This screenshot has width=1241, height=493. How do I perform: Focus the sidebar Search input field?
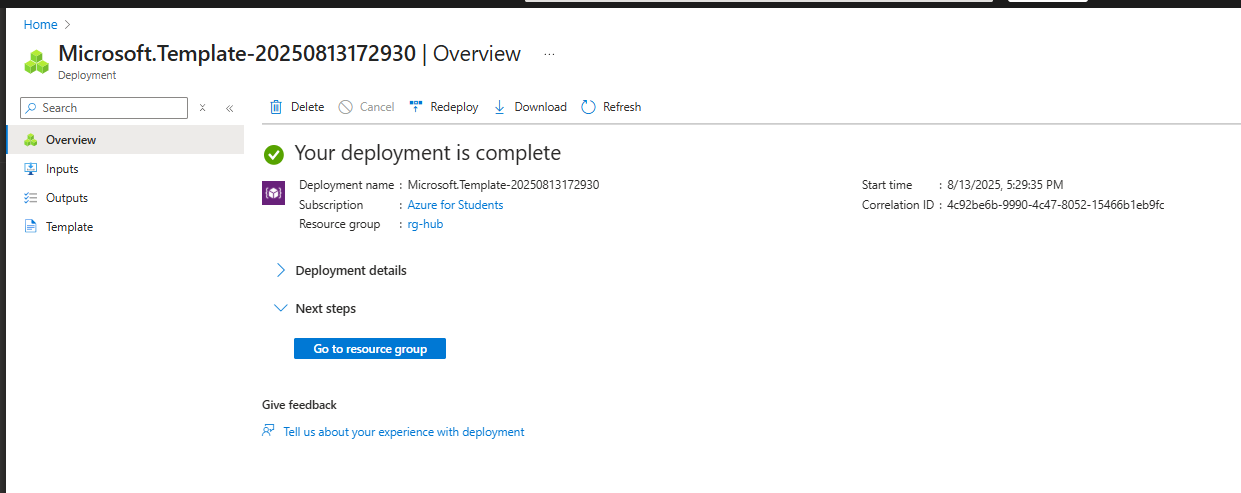104,108
